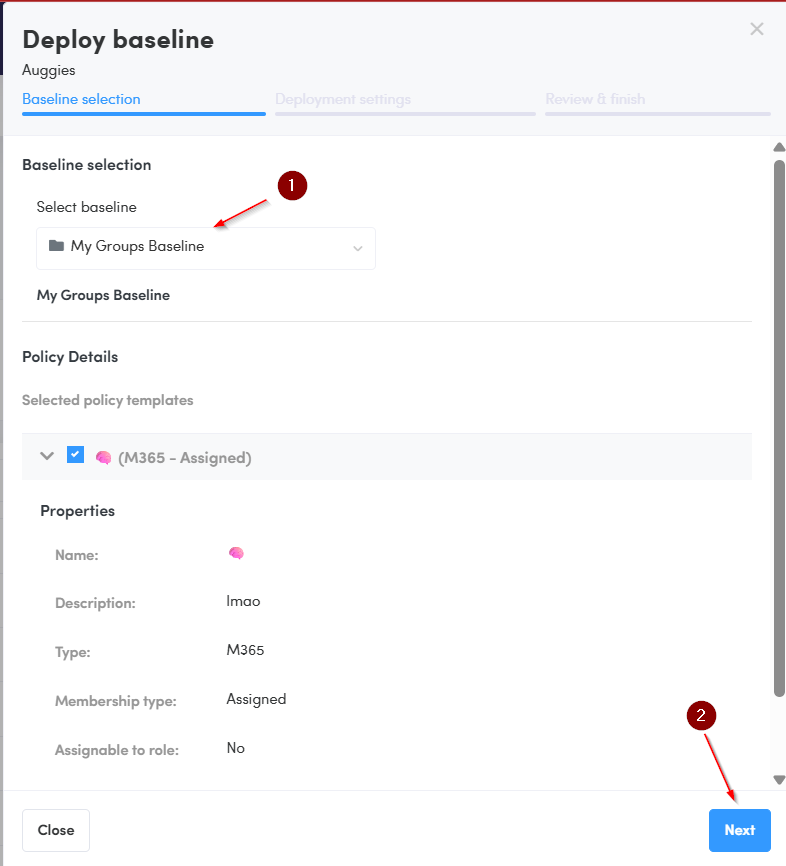Click the red annotation marker 1
The width and height of the screenshot is (786, 866).
tap(292, 186)
